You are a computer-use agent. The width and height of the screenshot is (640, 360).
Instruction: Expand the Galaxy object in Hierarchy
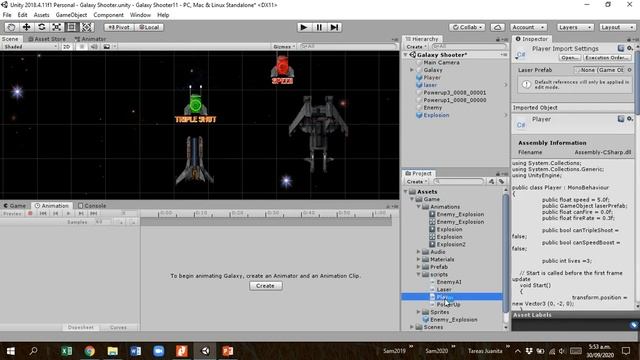pos(412,70)
